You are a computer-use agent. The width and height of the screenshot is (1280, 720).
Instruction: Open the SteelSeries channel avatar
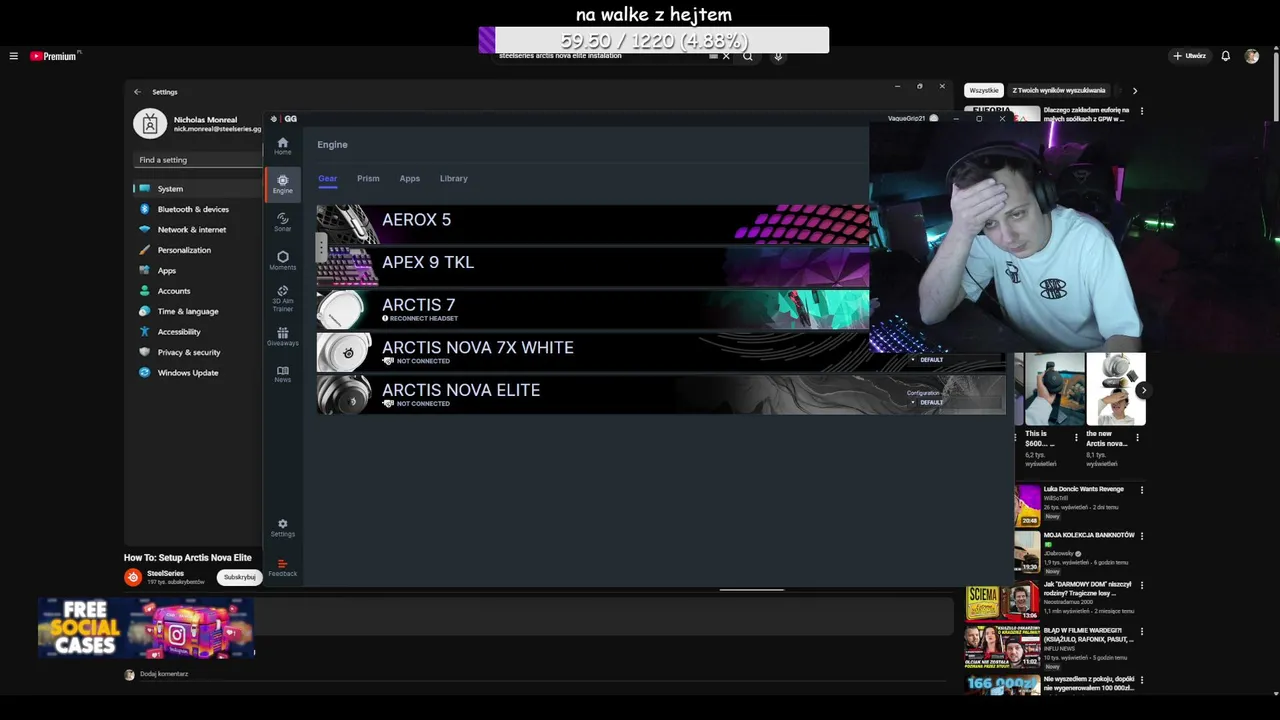tap(133, 577)
